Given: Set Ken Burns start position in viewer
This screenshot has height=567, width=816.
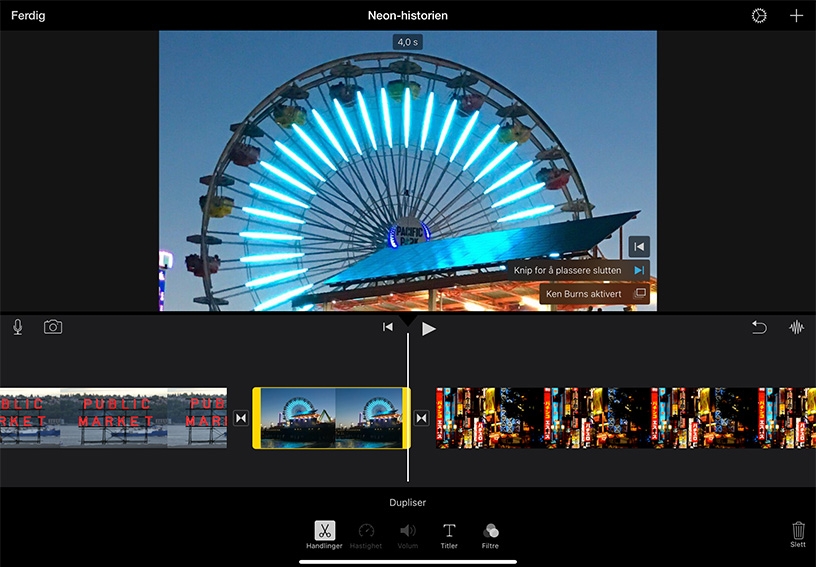Looking at the screenshot, I should coord(639,247).
